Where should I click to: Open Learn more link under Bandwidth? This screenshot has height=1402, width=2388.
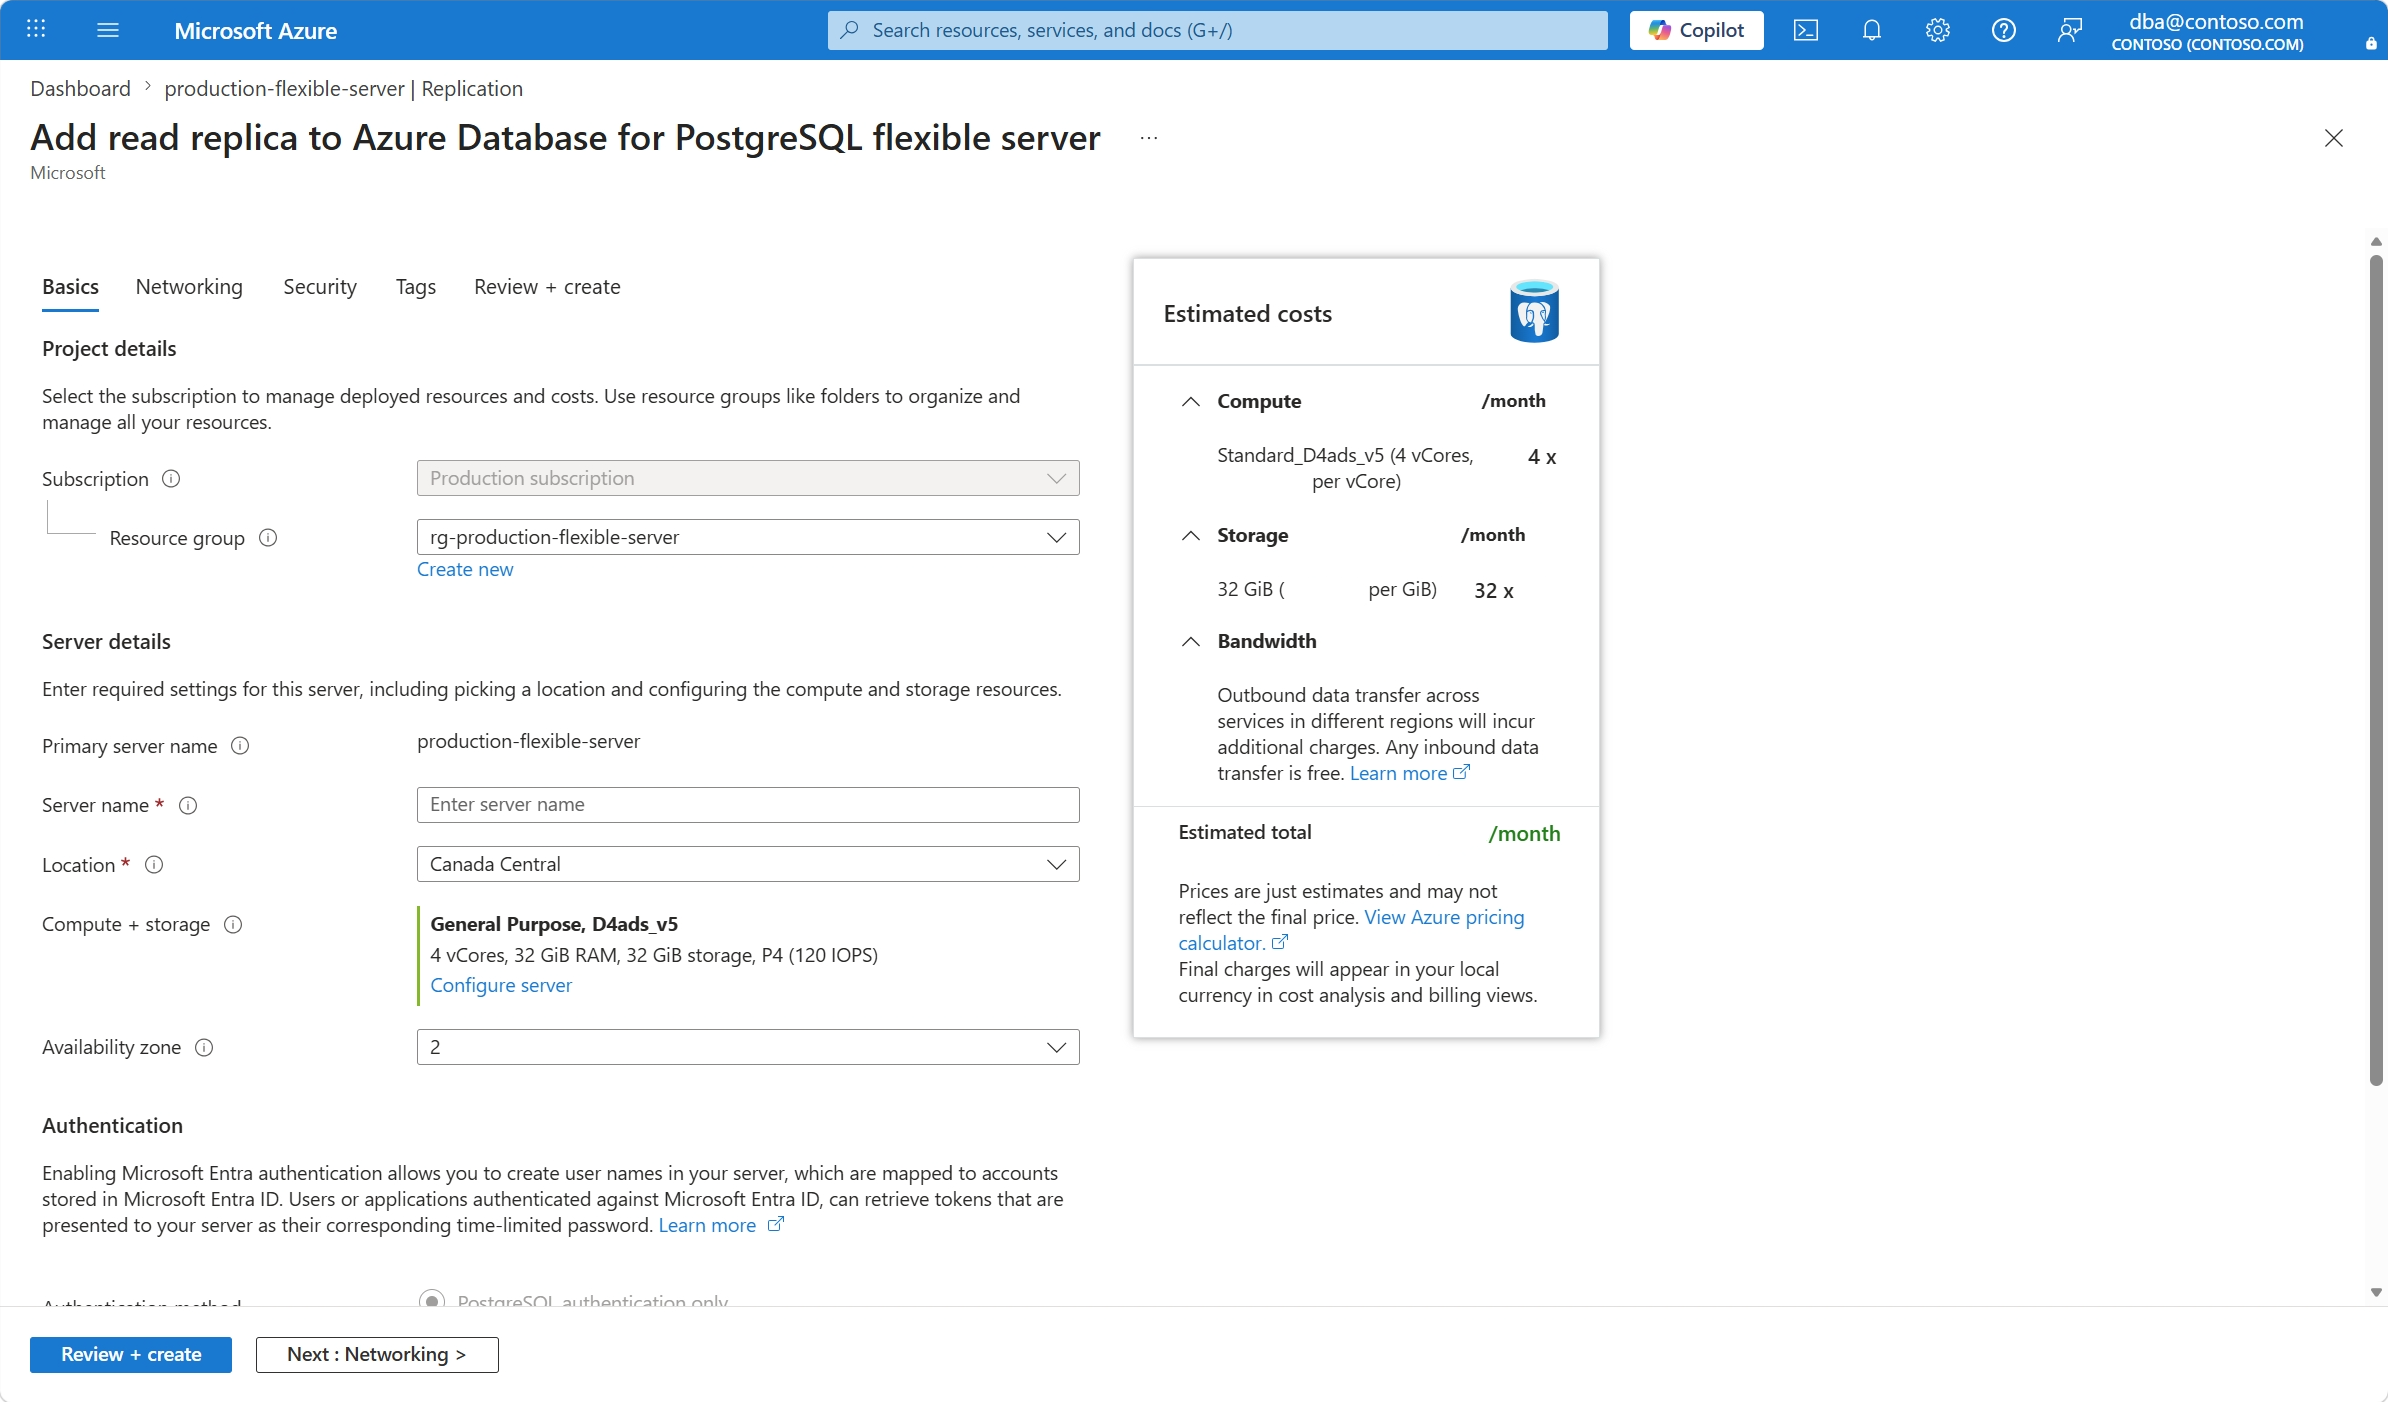click(x=1410, y=773)
